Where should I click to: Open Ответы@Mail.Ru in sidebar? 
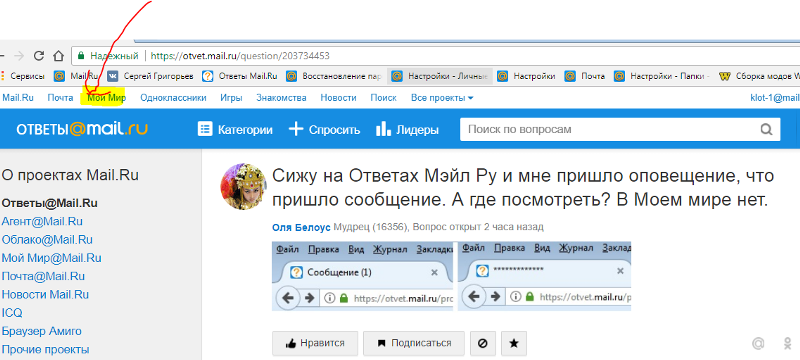(49, 203)
